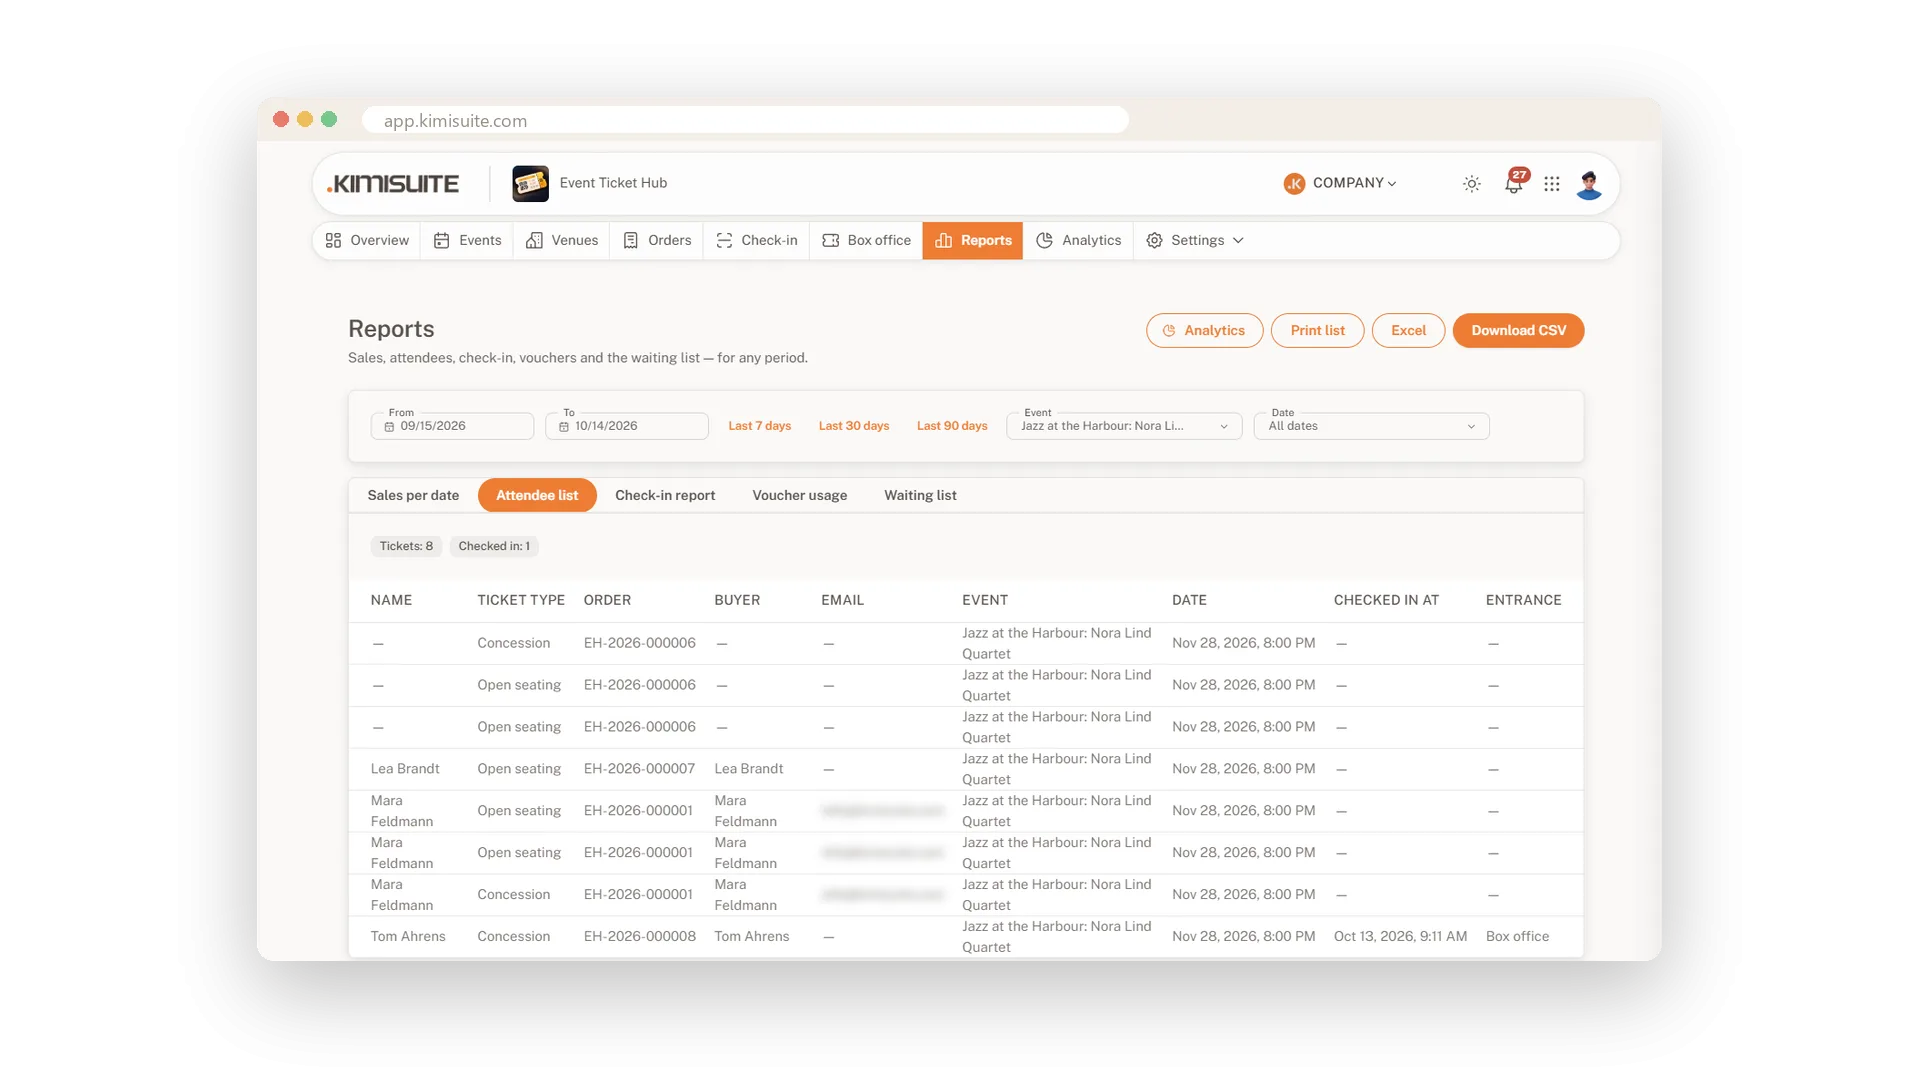
Task: Click the calendar icon in the From field
Action: coord(389,427)
